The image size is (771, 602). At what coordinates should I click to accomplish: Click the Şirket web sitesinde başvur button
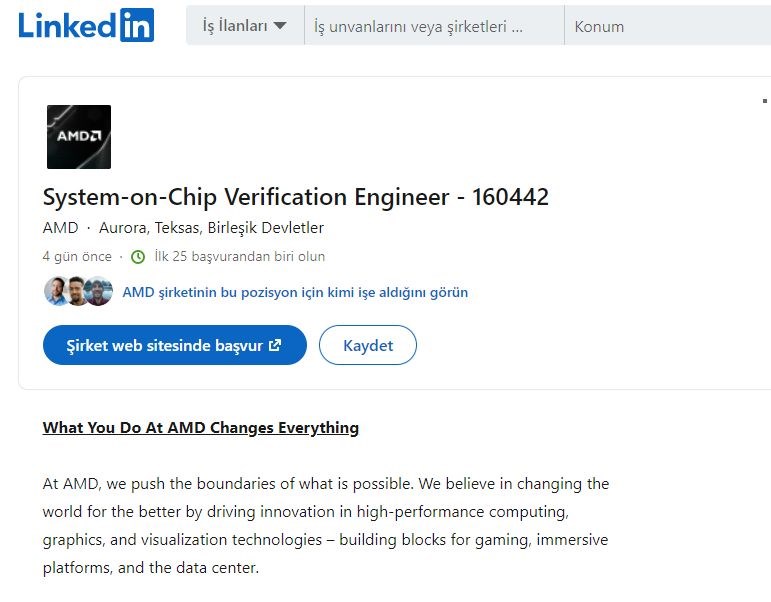click(175, 345)
